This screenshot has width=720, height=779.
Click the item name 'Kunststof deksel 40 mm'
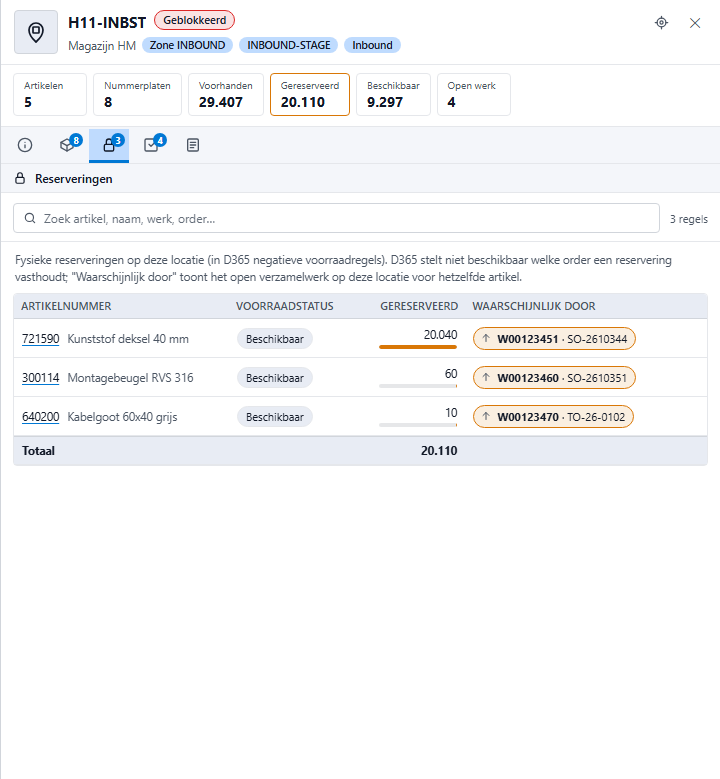[128, 339]
